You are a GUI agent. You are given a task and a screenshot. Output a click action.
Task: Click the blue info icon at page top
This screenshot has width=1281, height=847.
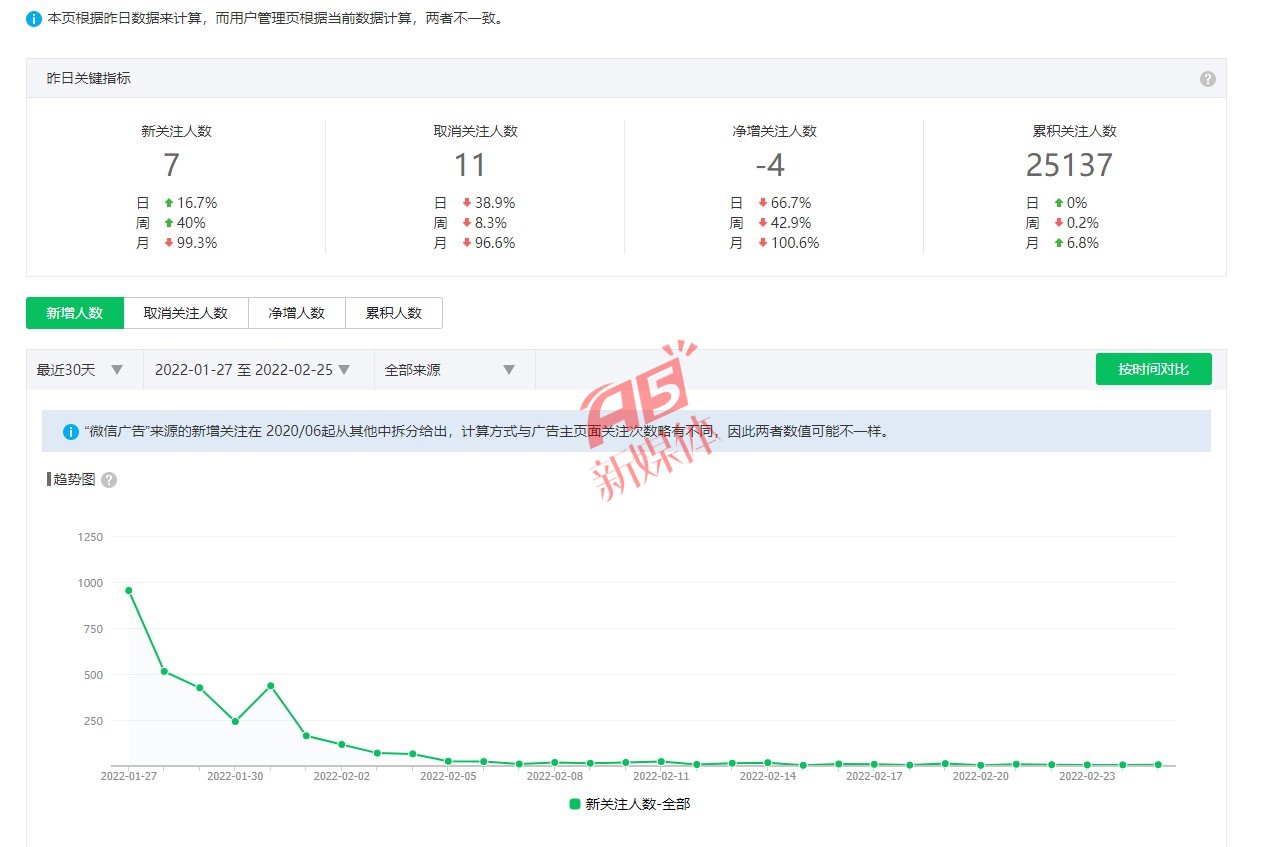pos(34,19)
